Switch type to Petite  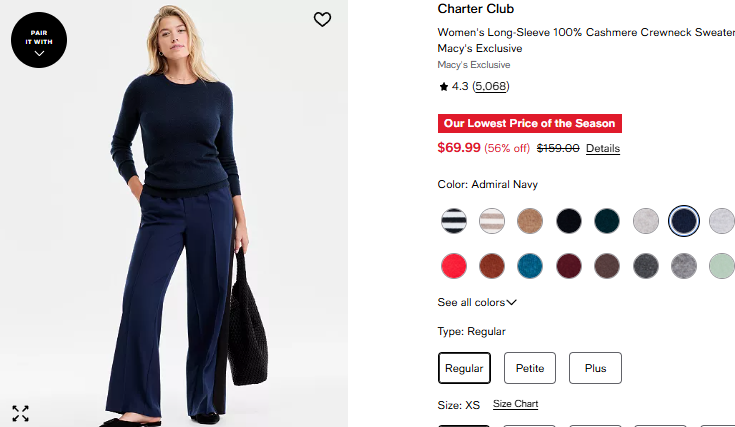[x=530, y=368]
